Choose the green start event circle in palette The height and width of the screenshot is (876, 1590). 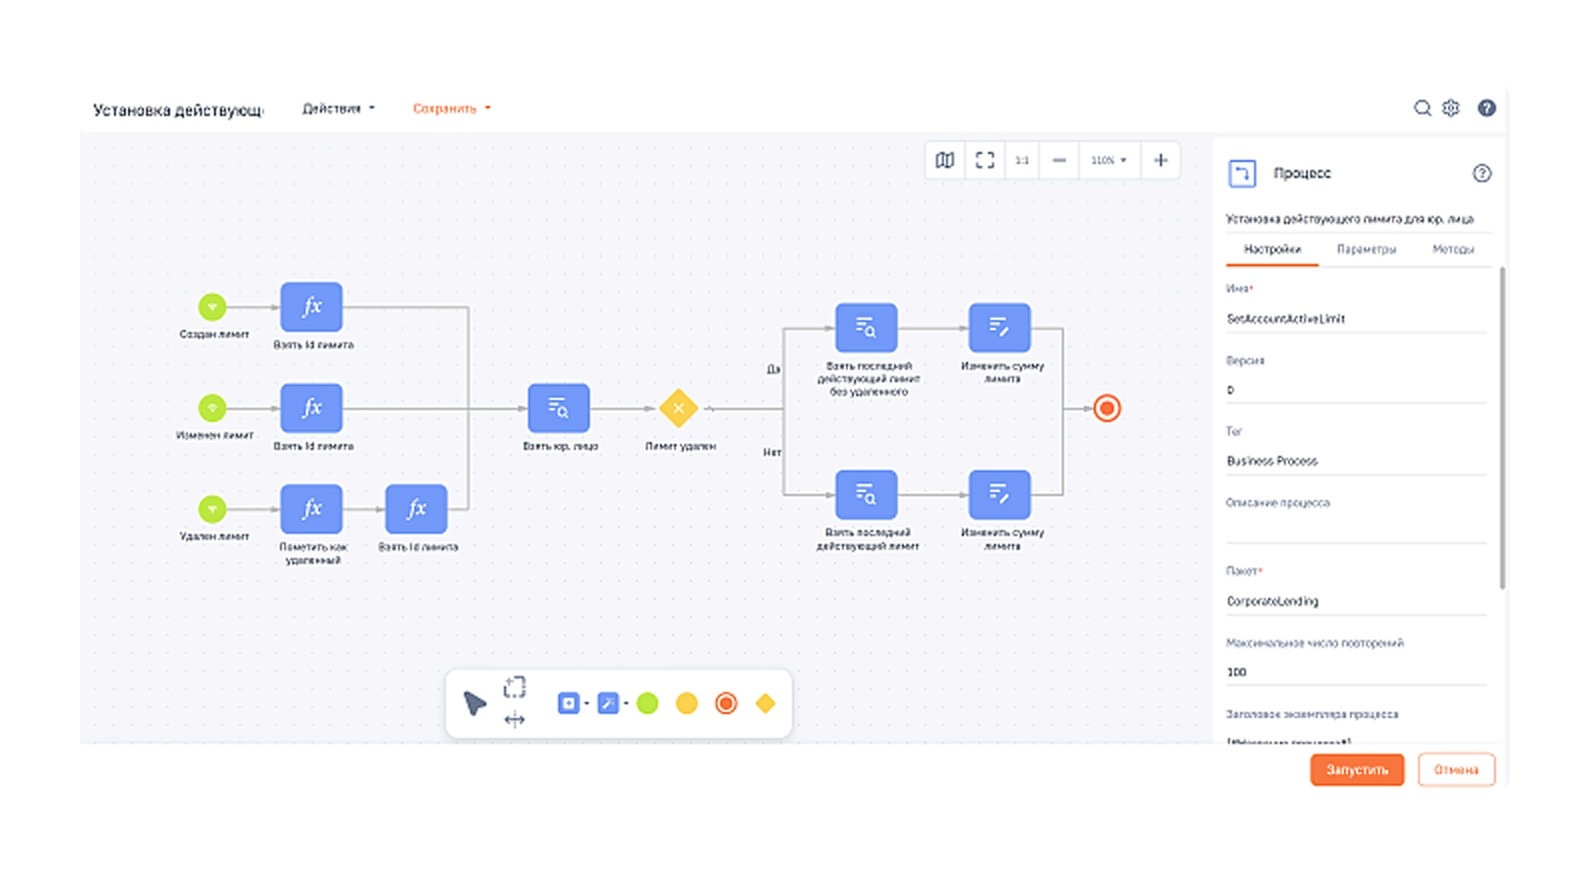point(648,704)
